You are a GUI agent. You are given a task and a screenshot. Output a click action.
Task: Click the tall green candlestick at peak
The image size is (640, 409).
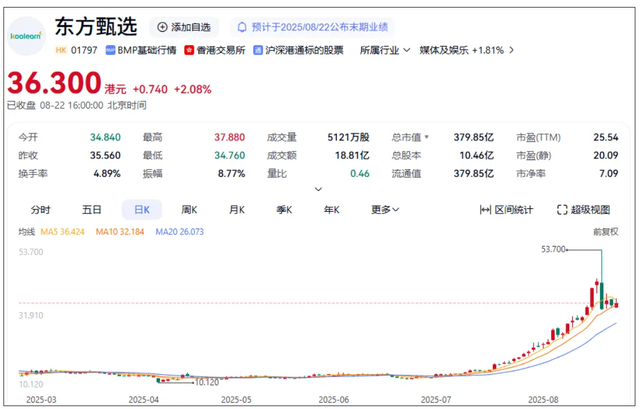click(602, 296)
